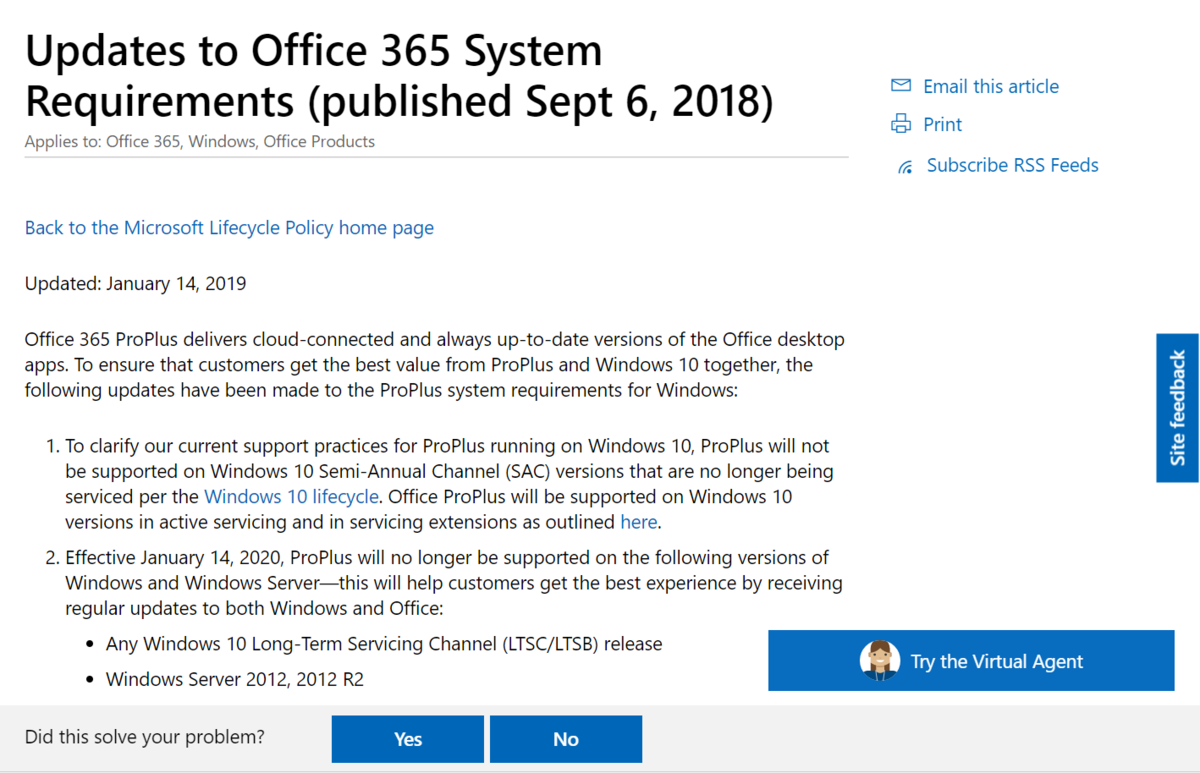Click the Virtual Agent avatar icon

[880, 660]
